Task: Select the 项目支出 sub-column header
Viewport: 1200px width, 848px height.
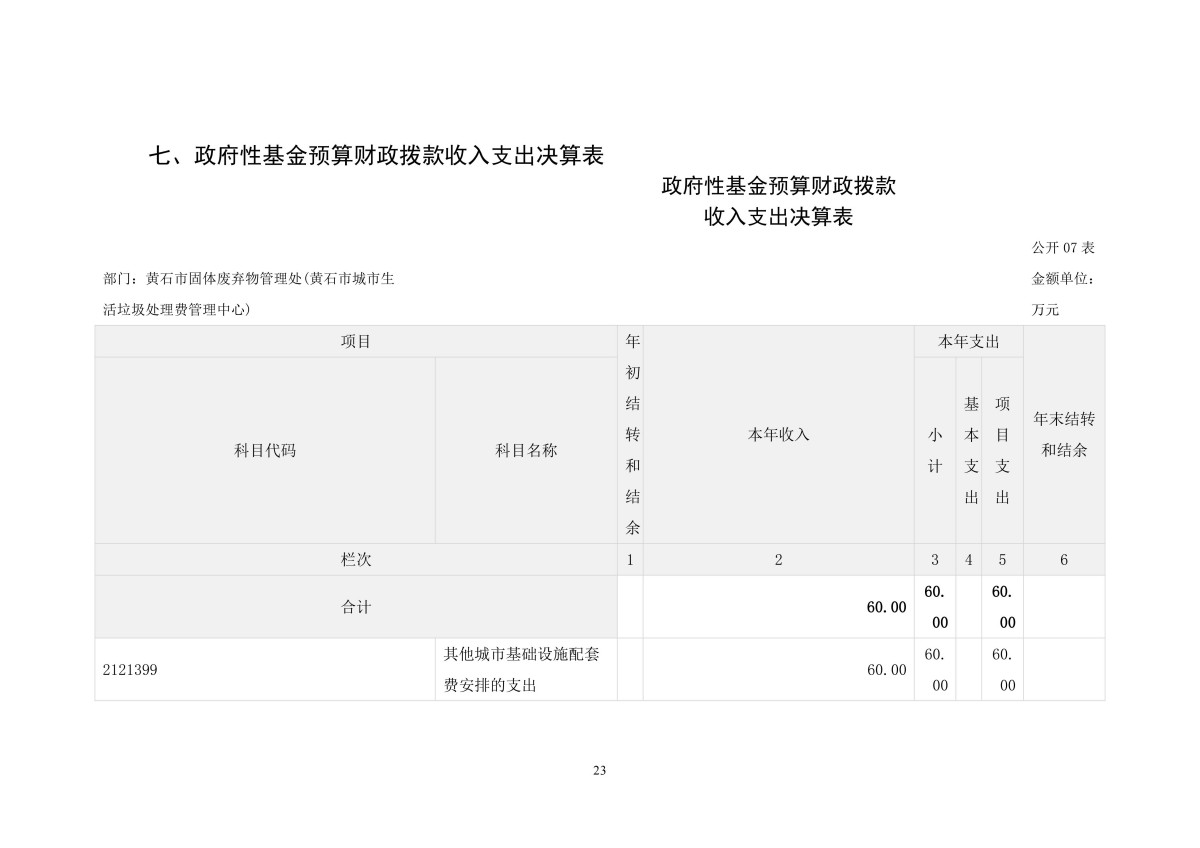Action: [x=1002, y=451]
